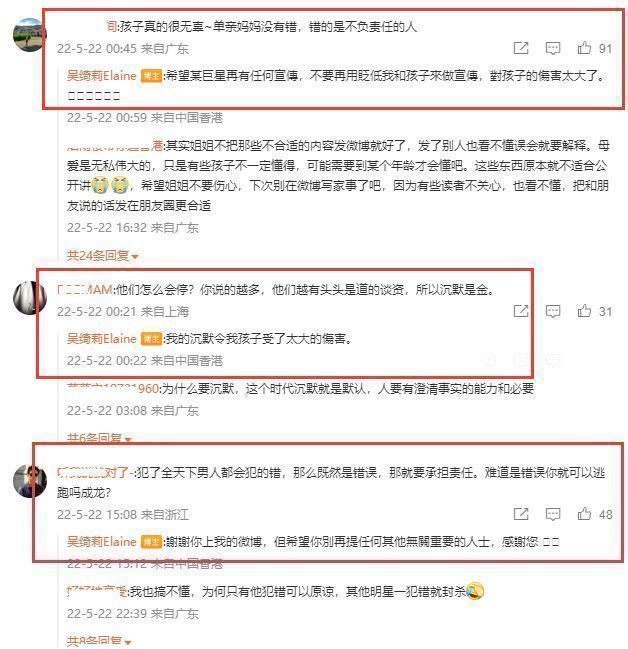The height and width of the screenshot is (649, 628).
Task: Expand 共6条回复 replies
Action: point(99,438)
